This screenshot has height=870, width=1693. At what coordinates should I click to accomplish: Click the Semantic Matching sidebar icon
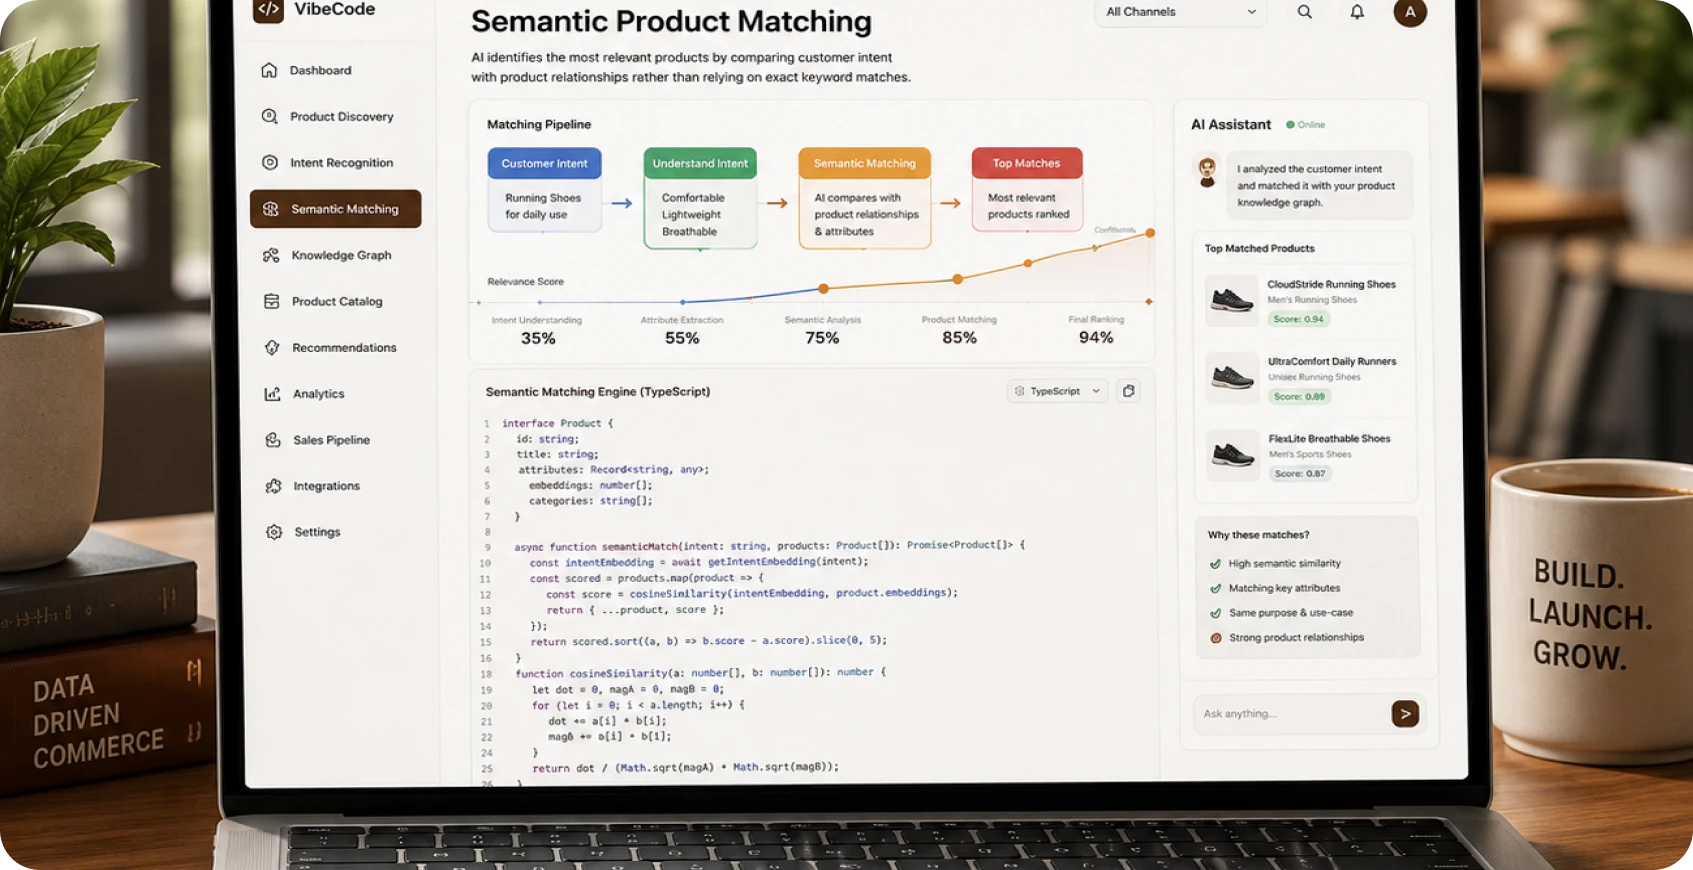(x=270, y=209)
